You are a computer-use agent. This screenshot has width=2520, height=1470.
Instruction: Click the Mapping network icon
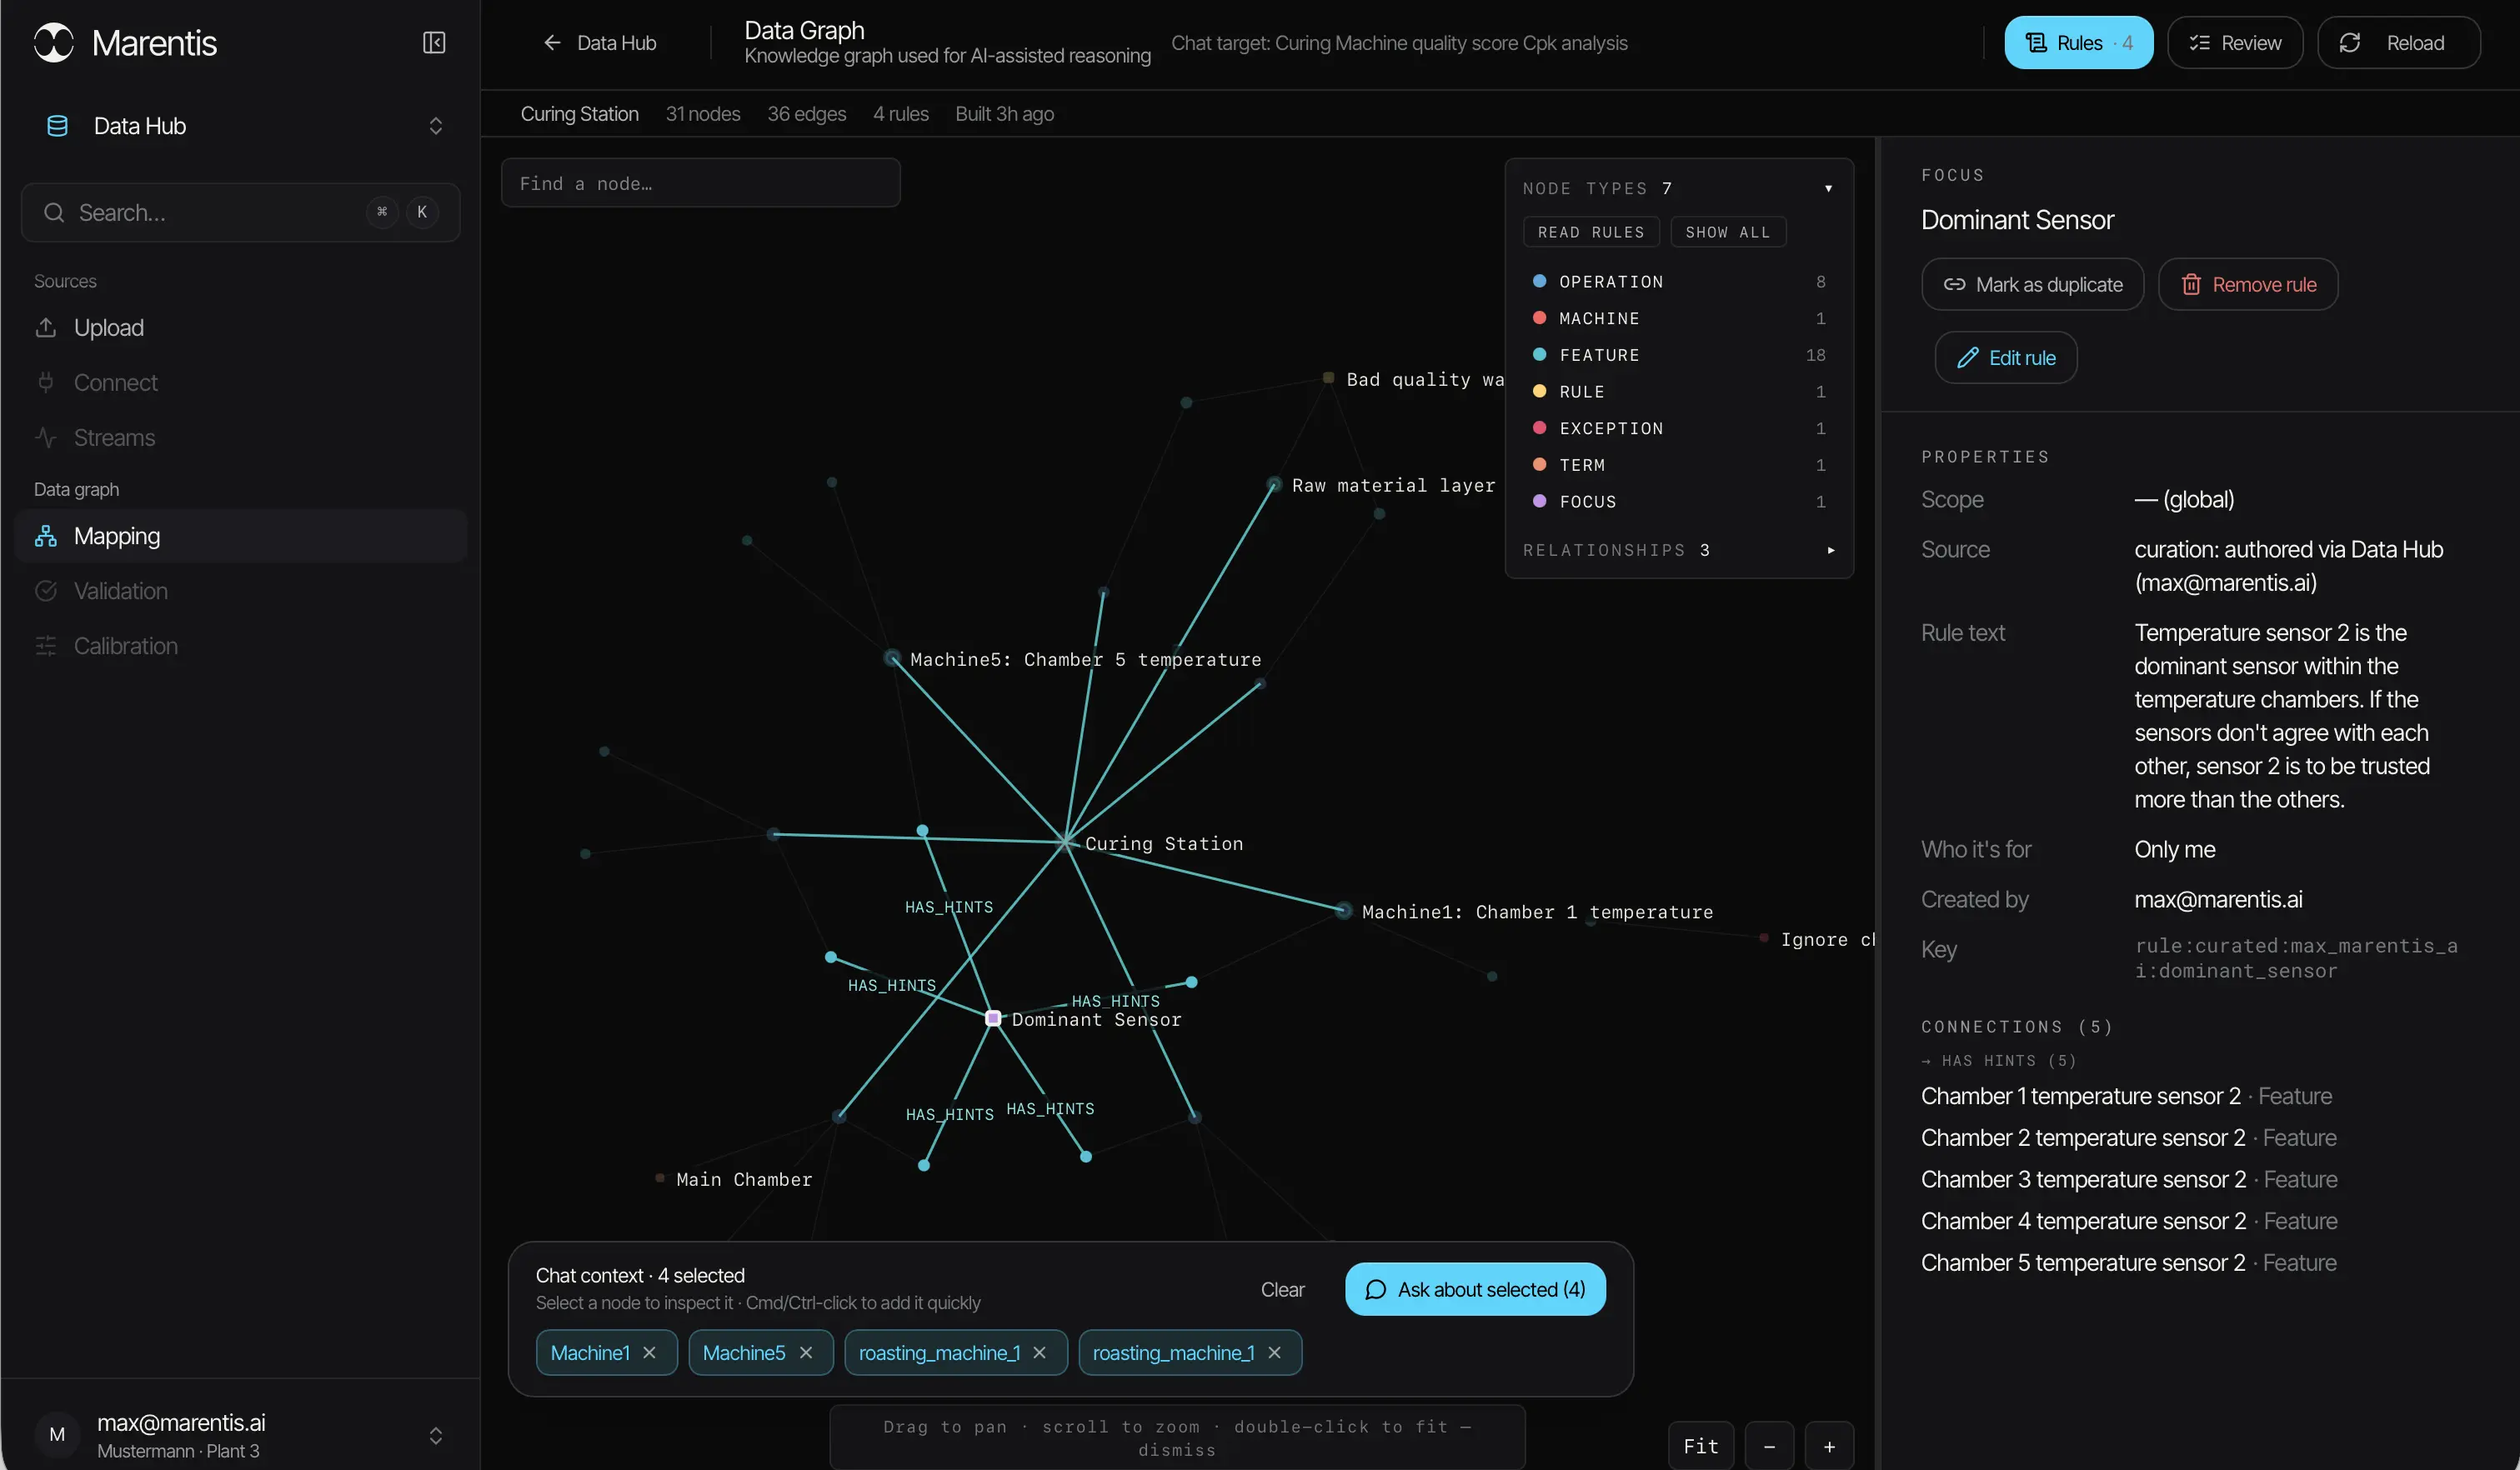46,536
